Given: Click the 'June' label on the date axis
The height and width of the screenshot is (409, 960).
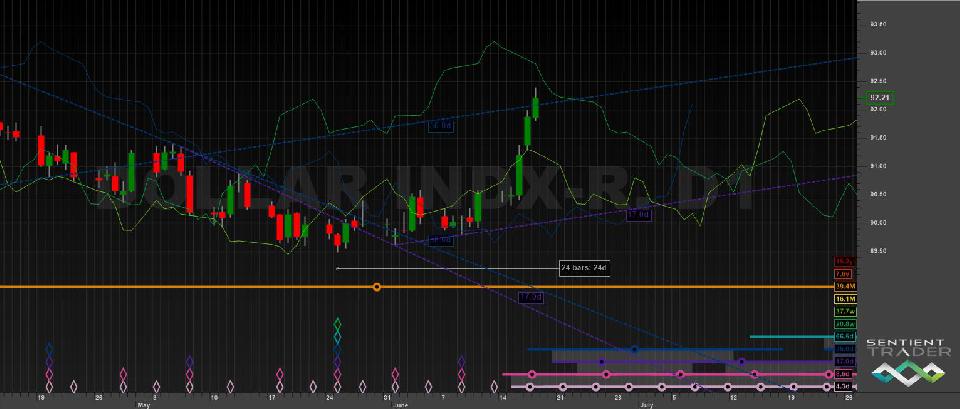Looking at the screenshot, I should pyautogui.click(x=401, y=405).
